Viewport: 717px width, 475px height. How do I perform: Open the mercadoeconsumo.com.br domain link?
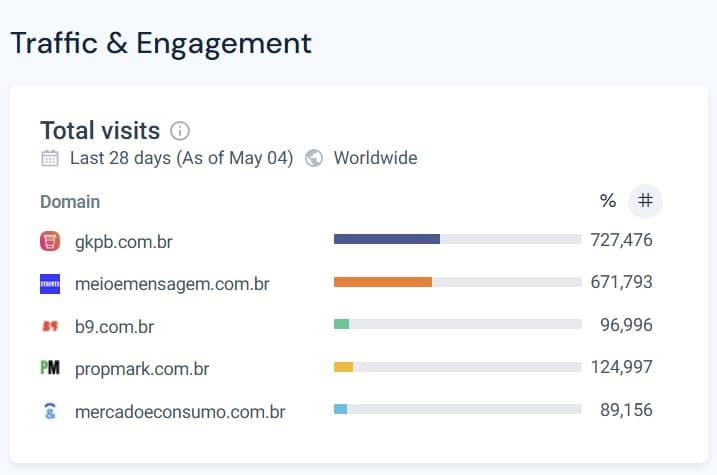pos(180,412)
